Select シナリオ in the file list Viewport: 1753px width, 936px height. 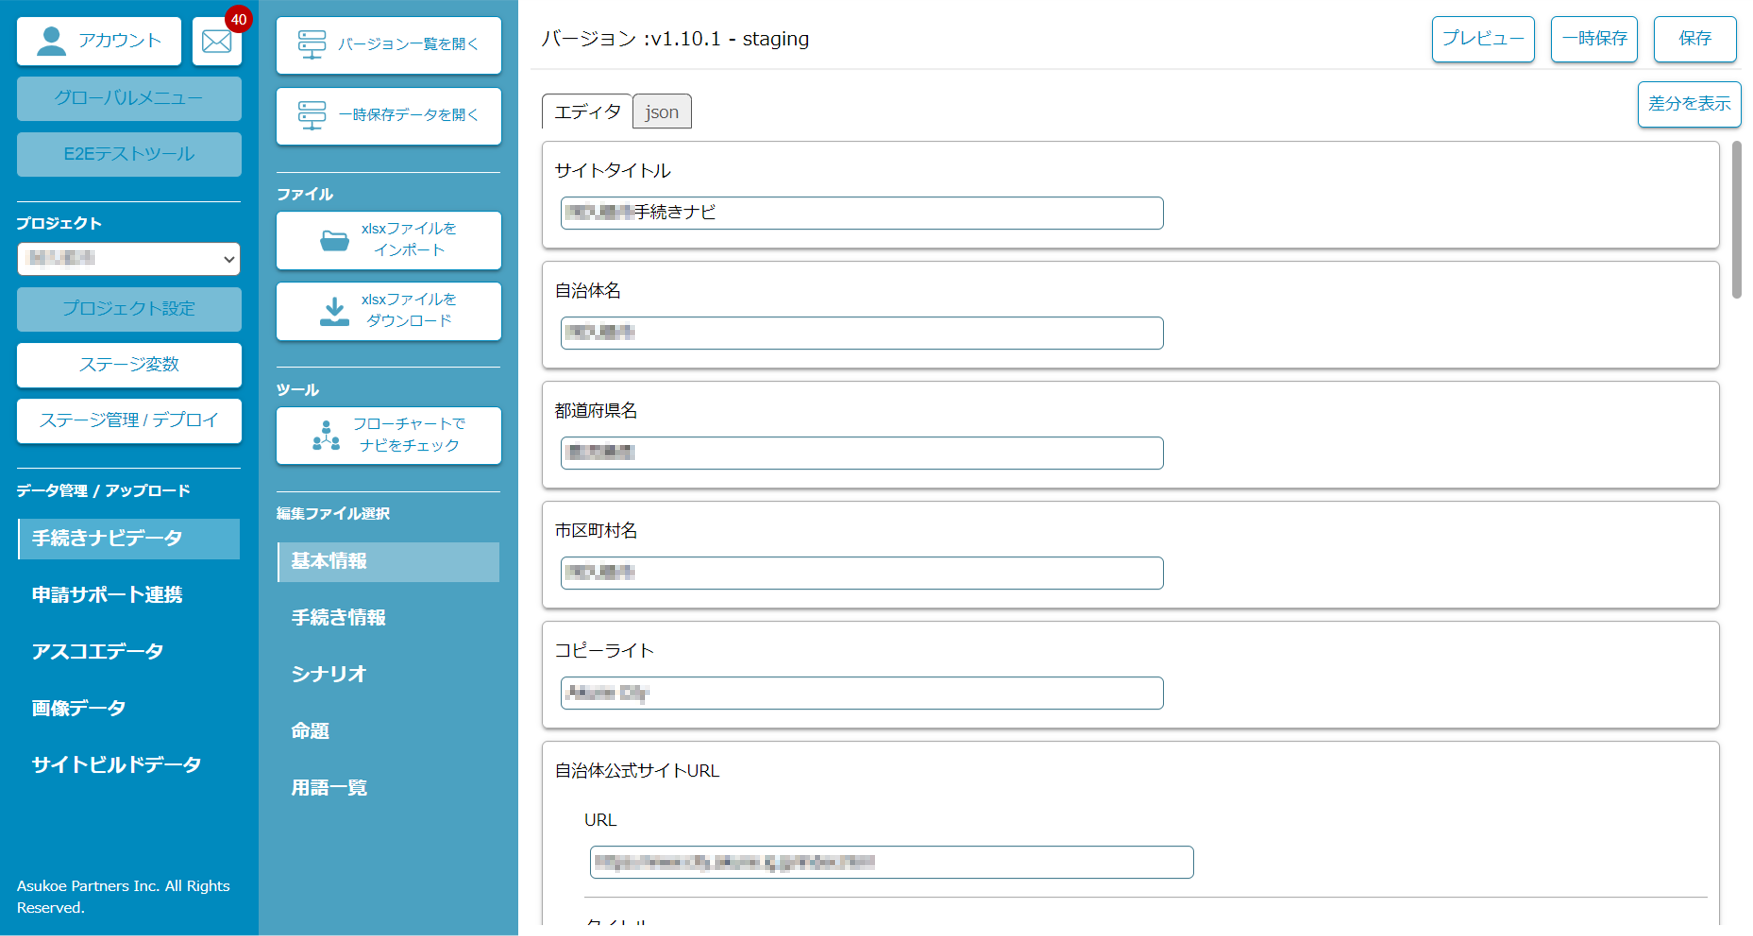pyautogui.click(x=329, y=675)
